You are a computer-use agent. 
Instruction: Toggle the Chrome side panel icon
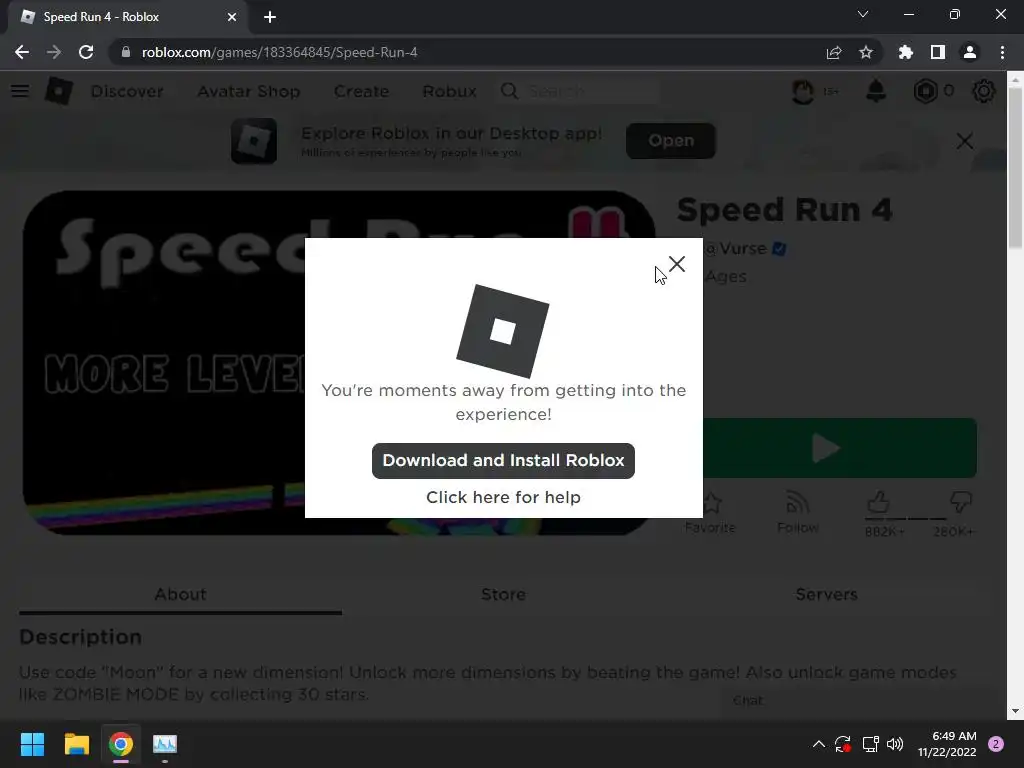938,52
